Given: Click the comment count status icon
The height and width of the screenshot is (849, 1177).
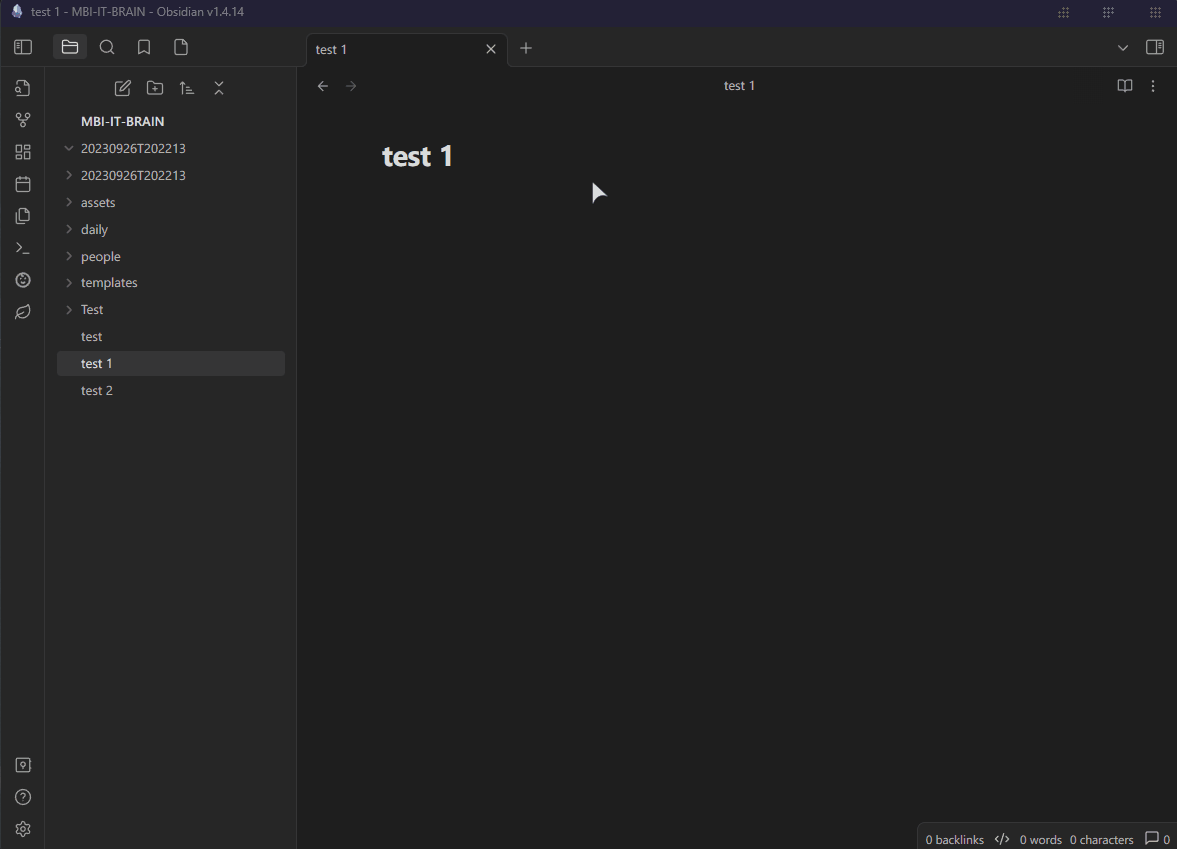Looking at the screenshot, I should point(1157,838).
